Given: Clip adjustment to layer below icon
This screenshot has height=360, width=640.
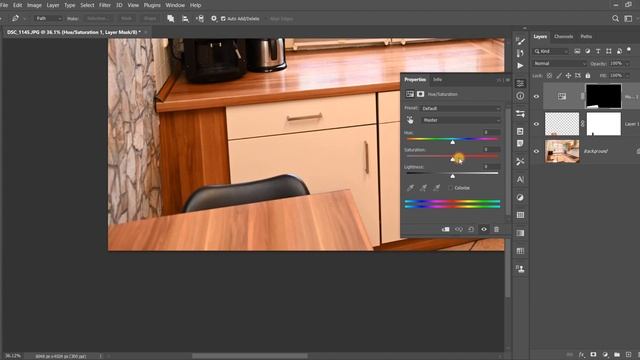Looking at the screenshot, I should tap(446, 229).
